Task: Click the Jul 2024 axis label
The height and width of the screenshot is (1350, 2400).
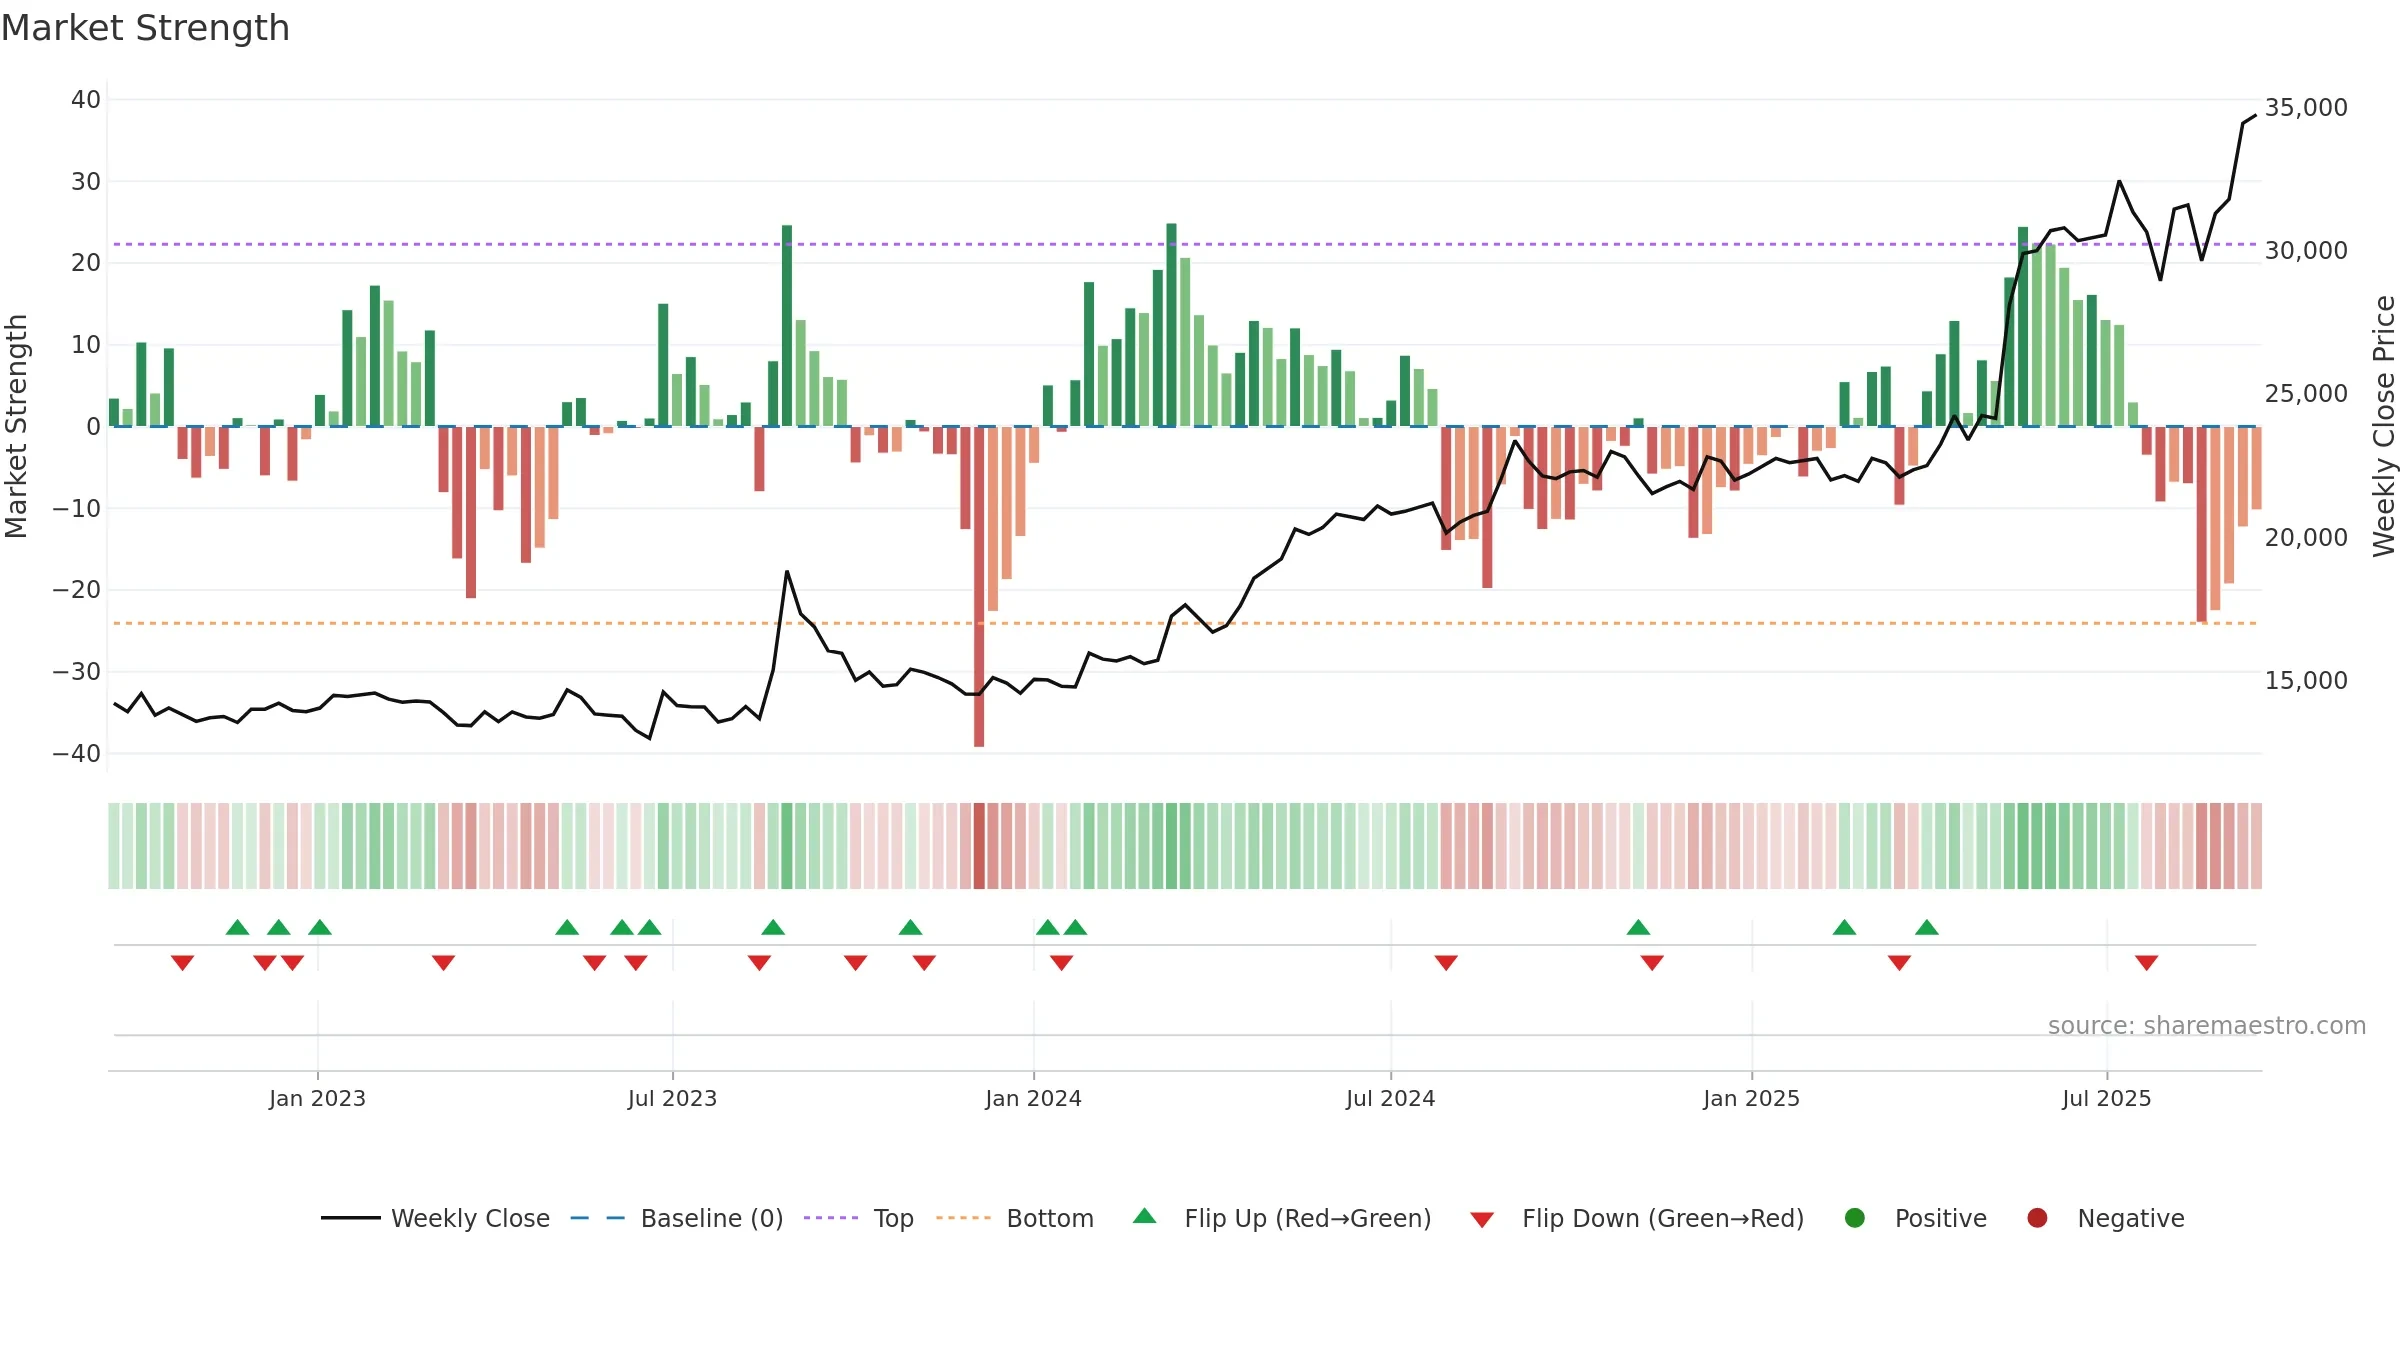Action: coord(1390,1099)
